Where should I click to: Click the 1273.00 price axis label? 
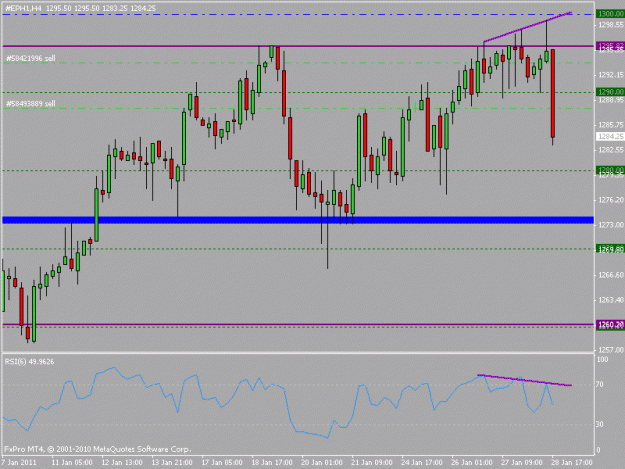pos(610,225)
